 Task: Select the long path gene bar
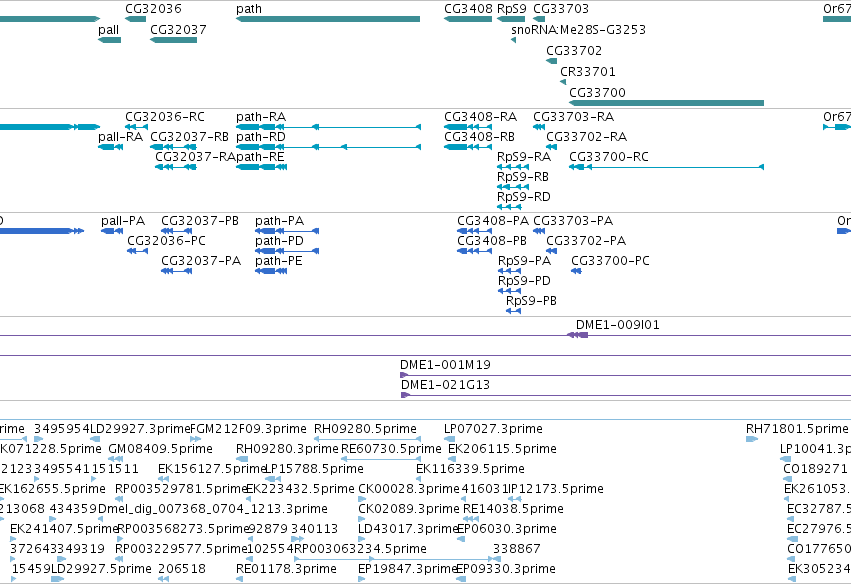click(328, 19)
